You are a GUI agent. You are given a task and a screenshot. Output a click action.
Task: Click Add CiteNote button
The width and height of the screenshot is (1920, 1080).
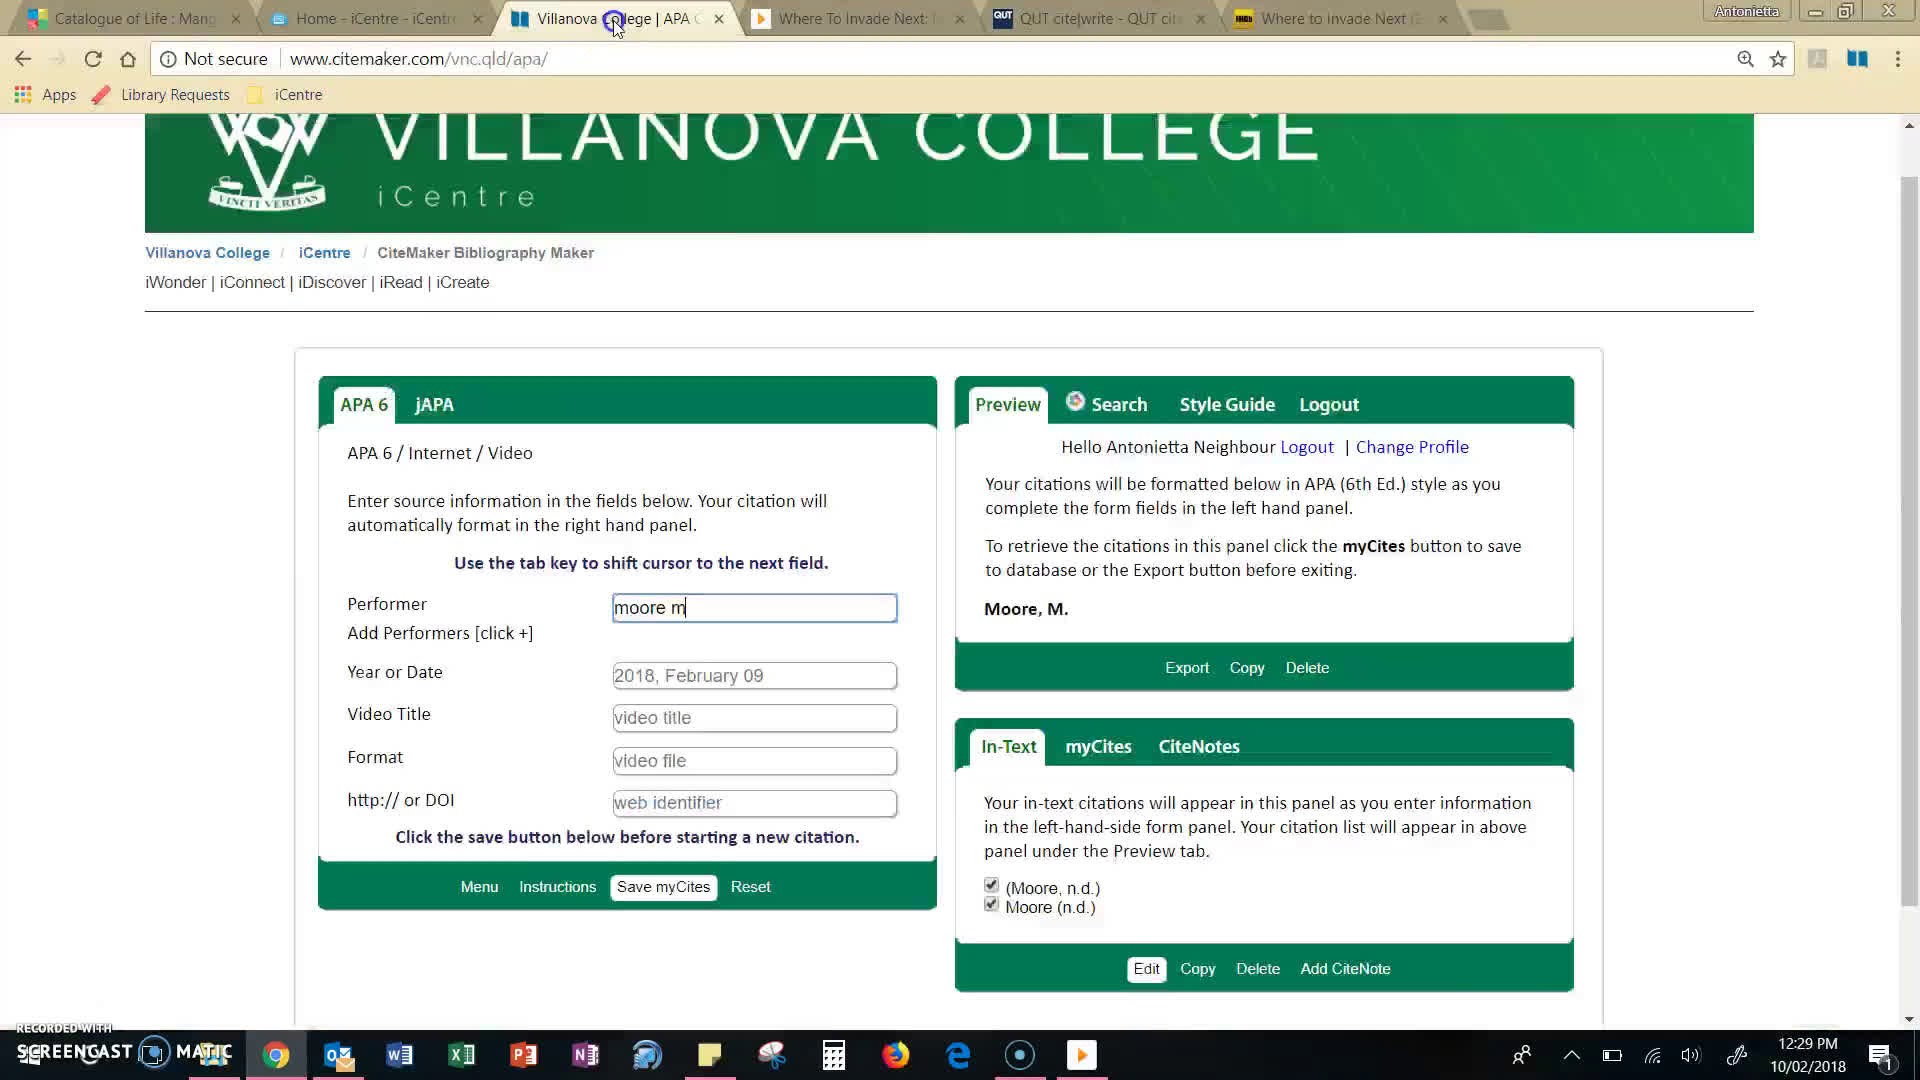(1345, 969)
